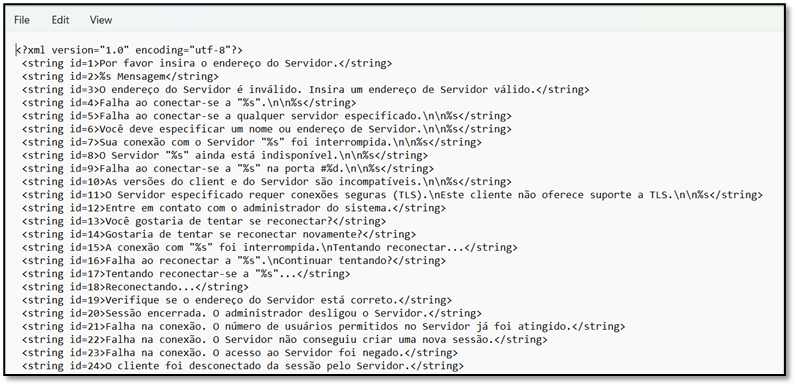Image resolution: width=797 pixels, height=387 pixels.
Task: Place cursor in string id=5 line
Action: [x=267, y=116]
